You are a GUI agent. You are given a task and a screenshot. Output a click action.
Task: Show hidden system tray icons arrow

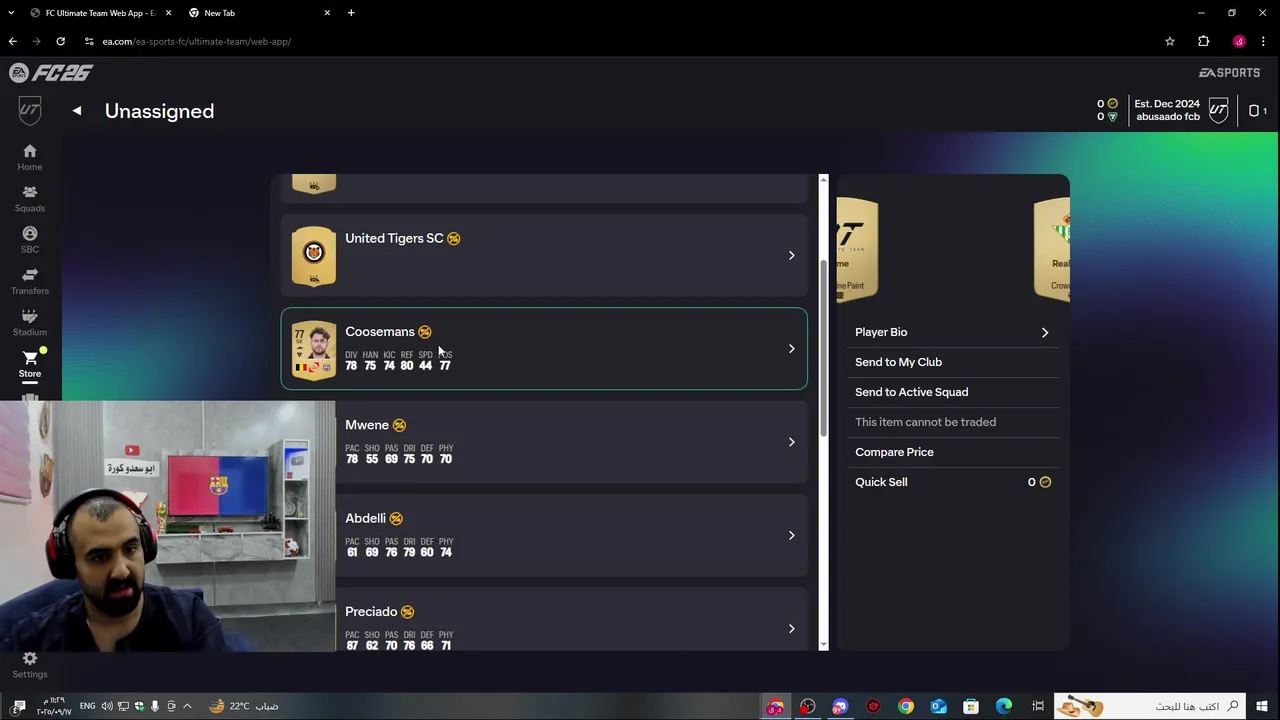pos(187,706)
